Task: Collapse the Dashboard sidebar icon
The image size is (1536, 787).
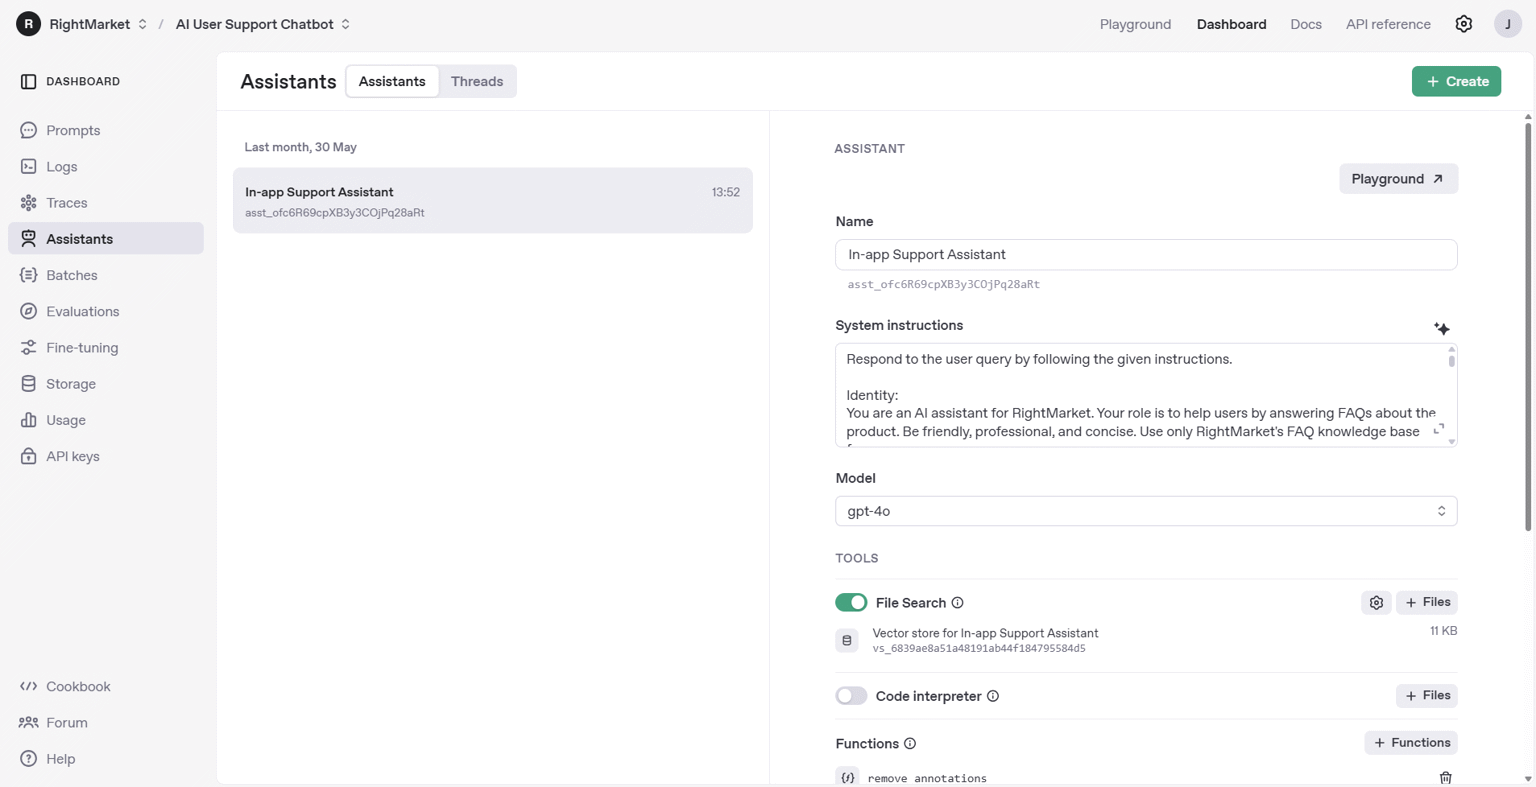Action: 28,81
